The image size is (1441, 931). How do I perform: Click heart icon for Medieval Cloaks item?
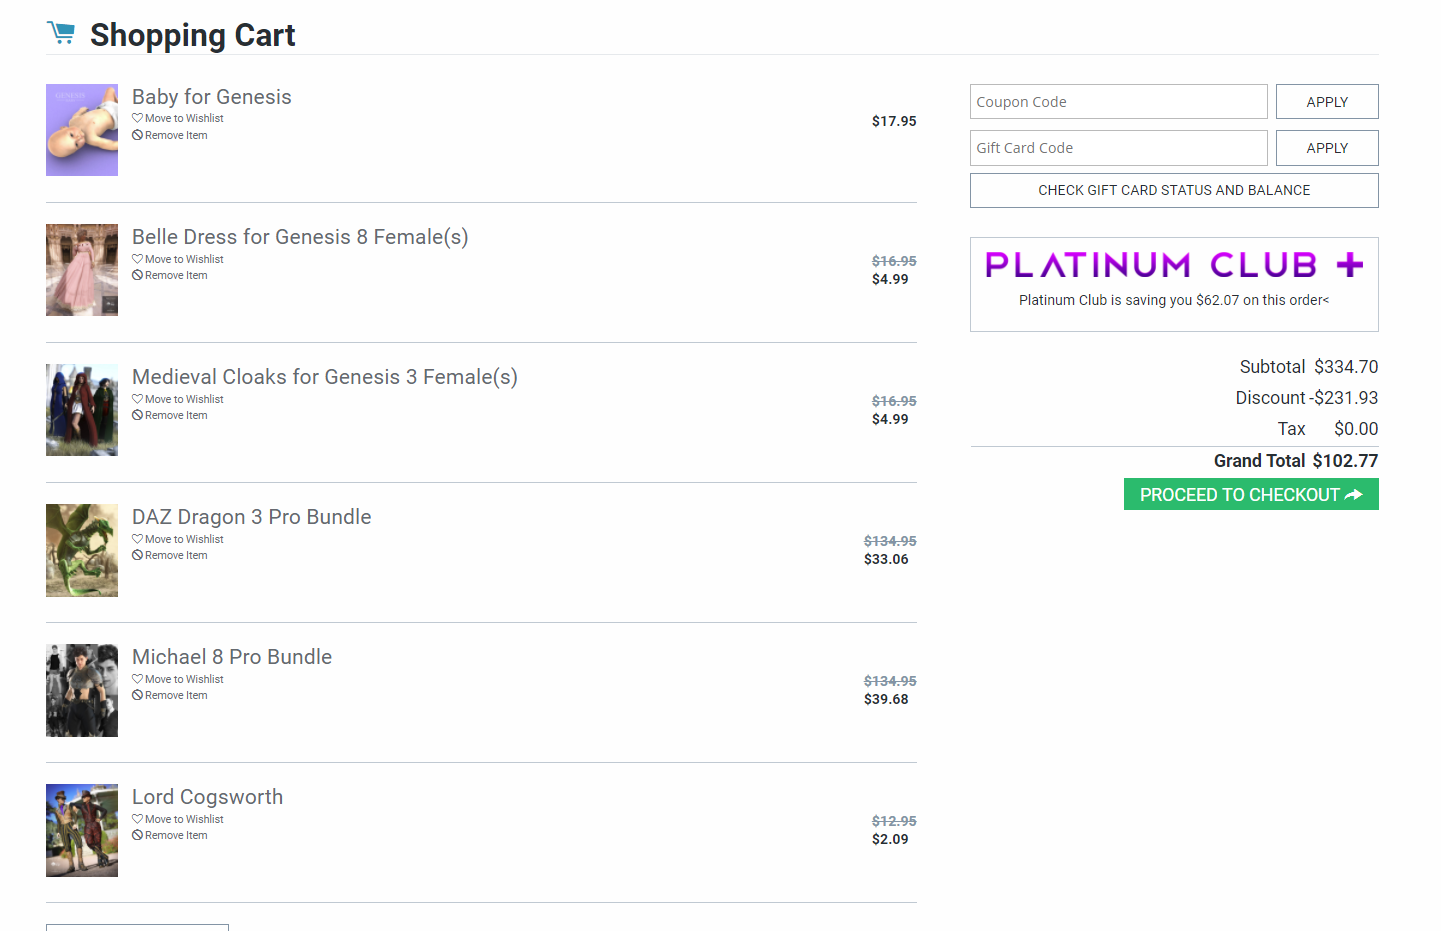137,399
